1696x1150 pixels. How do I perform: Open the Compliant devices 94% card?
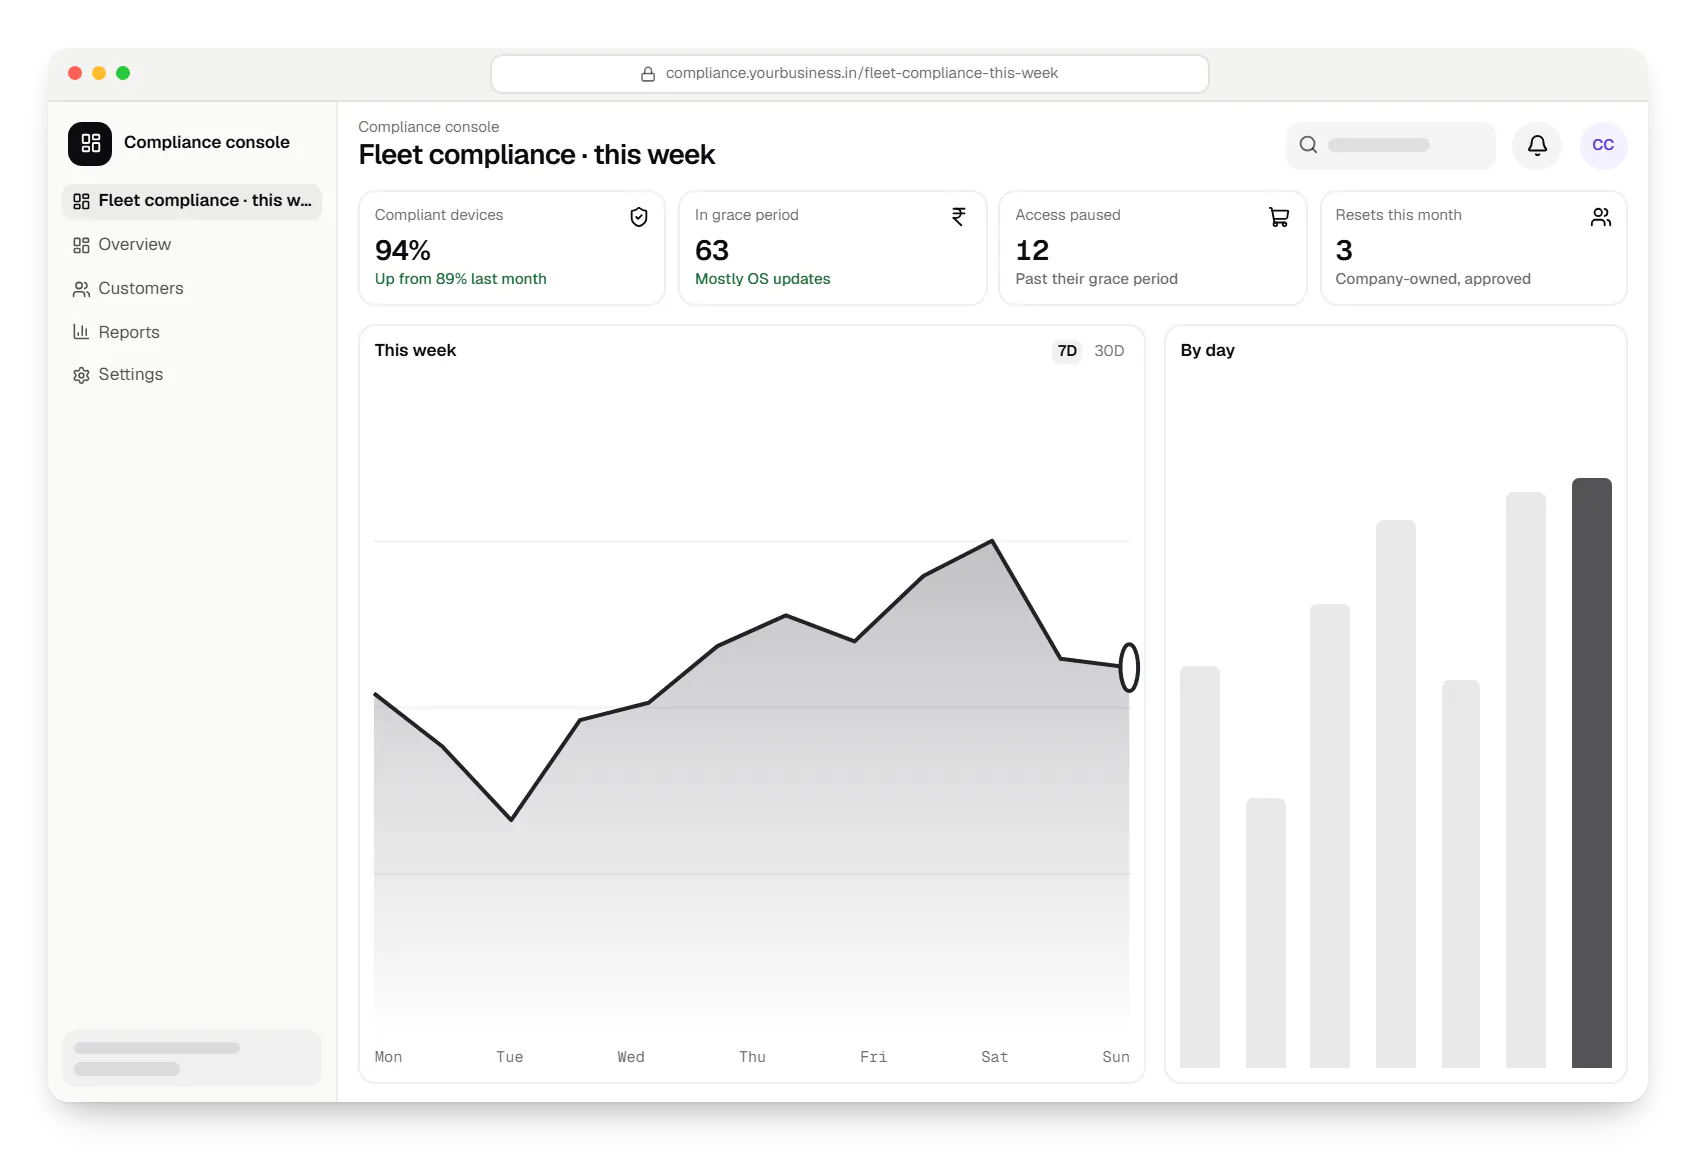(512, 248)
